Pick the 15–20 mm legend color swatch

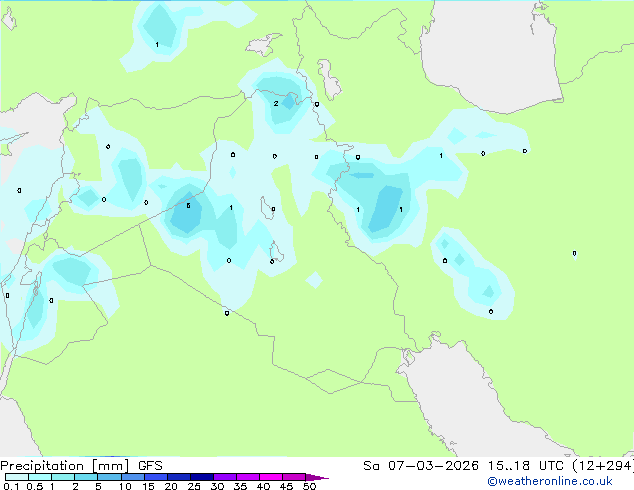pos(156,477)
